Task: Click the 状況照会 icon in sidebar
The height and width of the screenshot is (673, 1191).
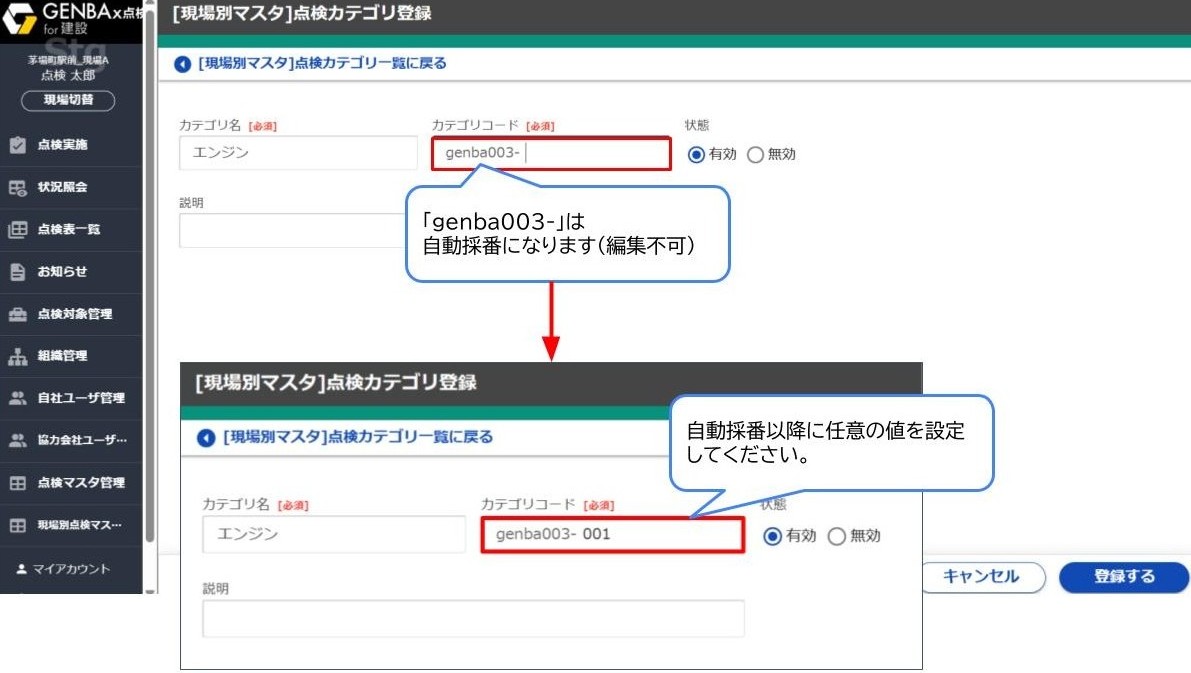Action: [x=17, y=187]
